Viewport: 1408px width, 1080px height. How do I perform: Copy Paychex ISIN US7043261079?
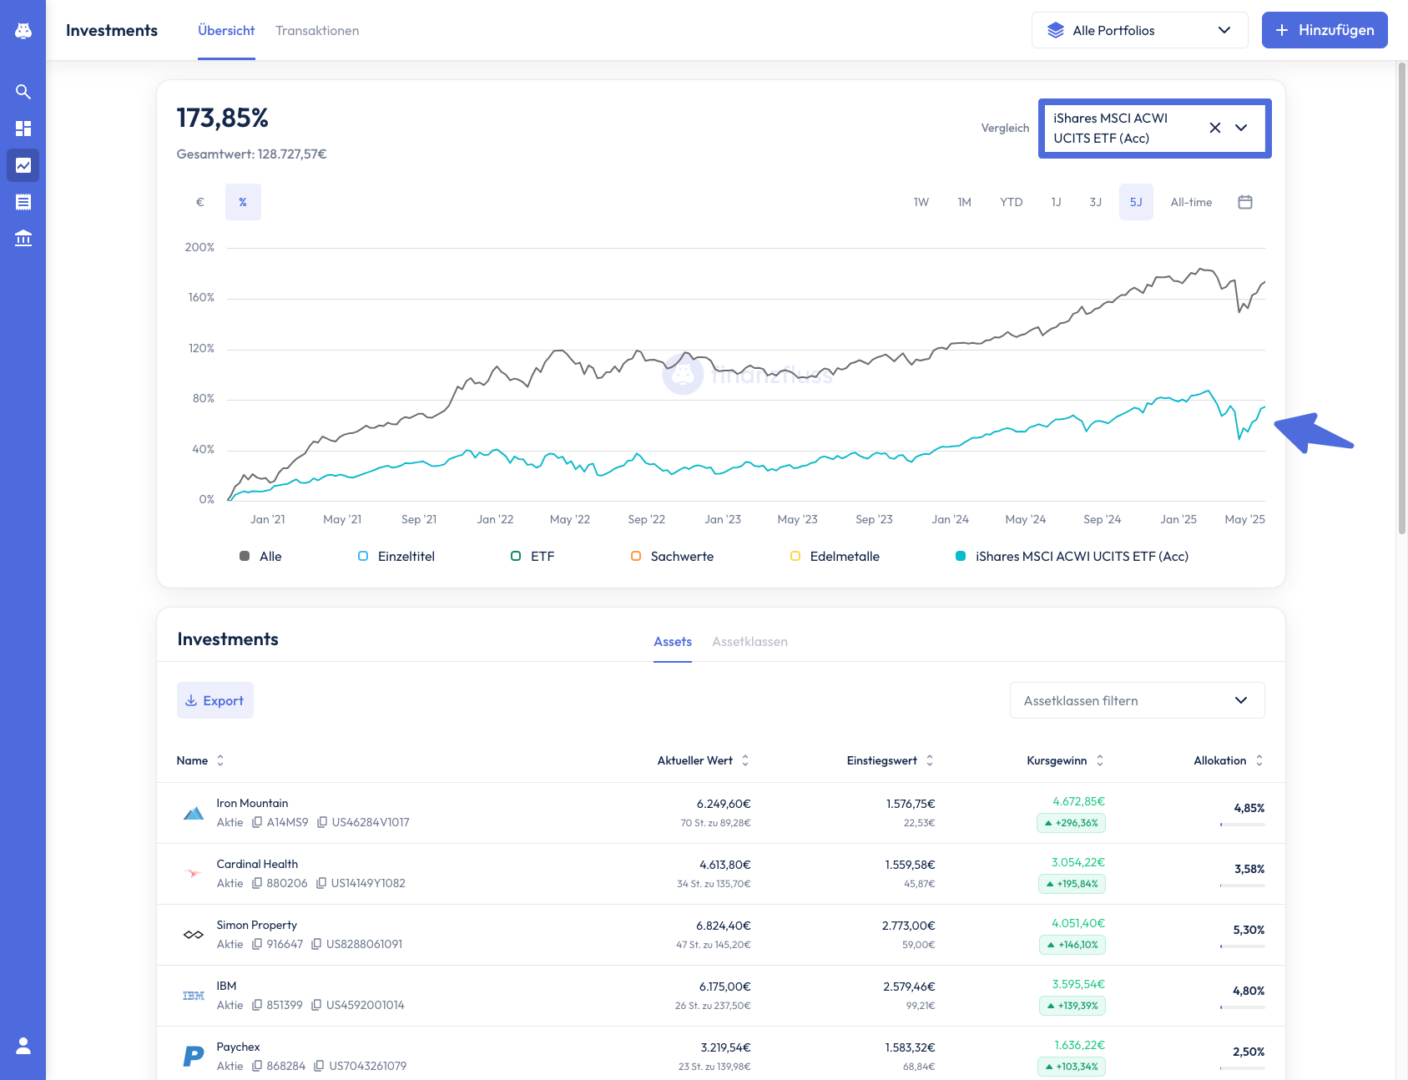click(319, 1066)
